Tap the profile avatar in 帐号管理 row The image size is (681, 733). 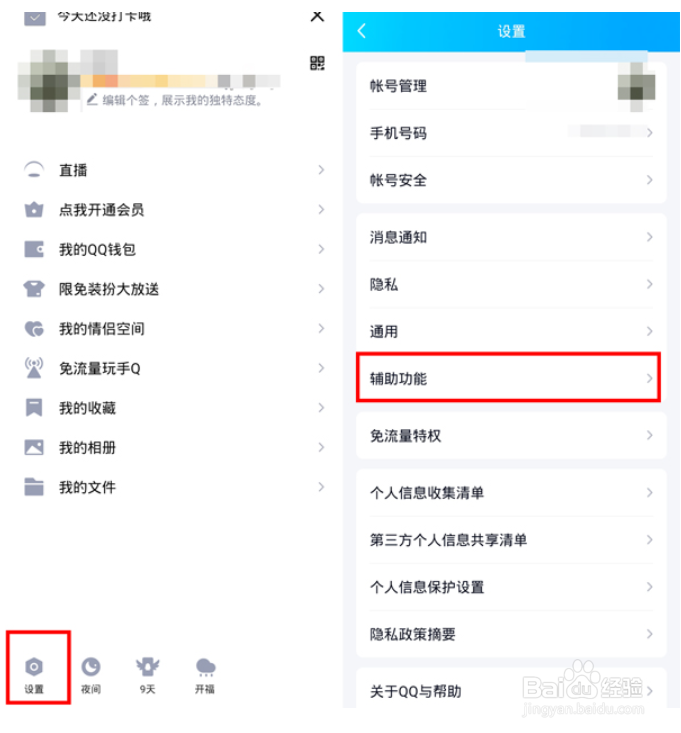pos(636,86)
